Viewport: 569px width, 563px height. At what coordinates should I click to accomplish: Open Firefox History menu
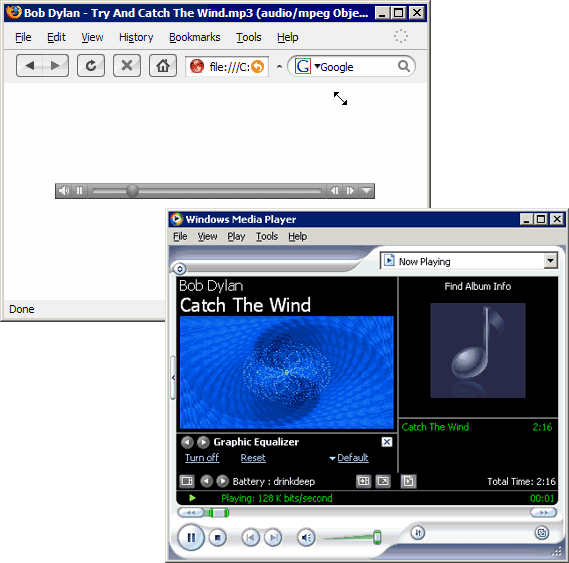pos(136,37)
